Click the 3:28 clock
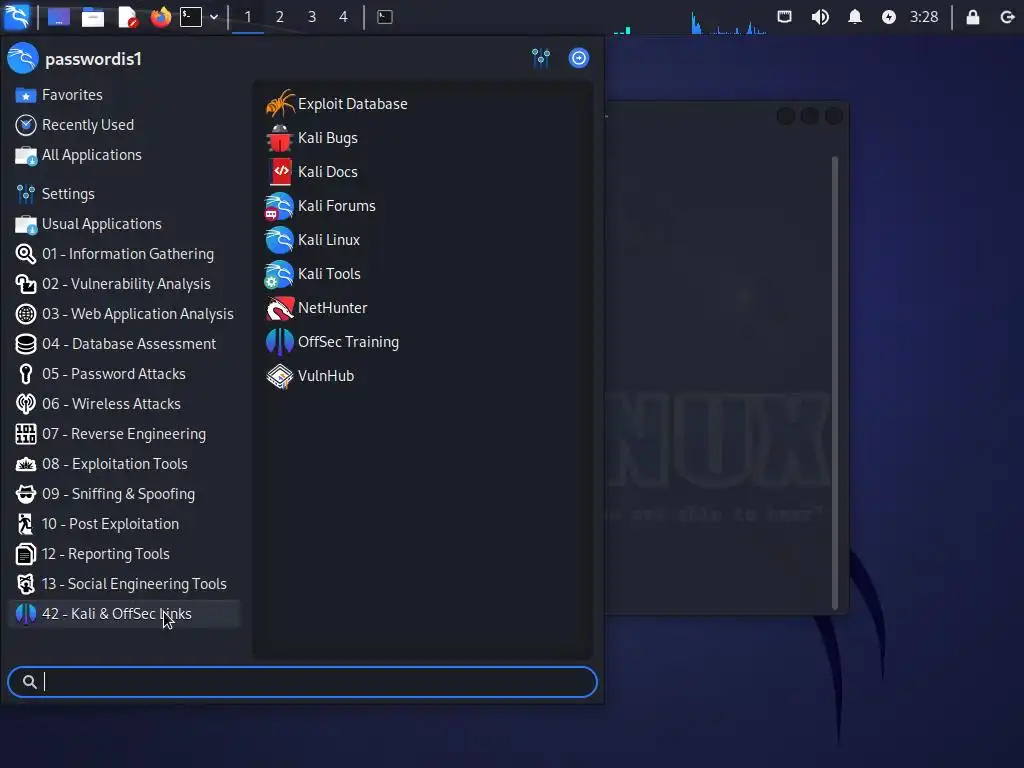 (x=924, y=17)
